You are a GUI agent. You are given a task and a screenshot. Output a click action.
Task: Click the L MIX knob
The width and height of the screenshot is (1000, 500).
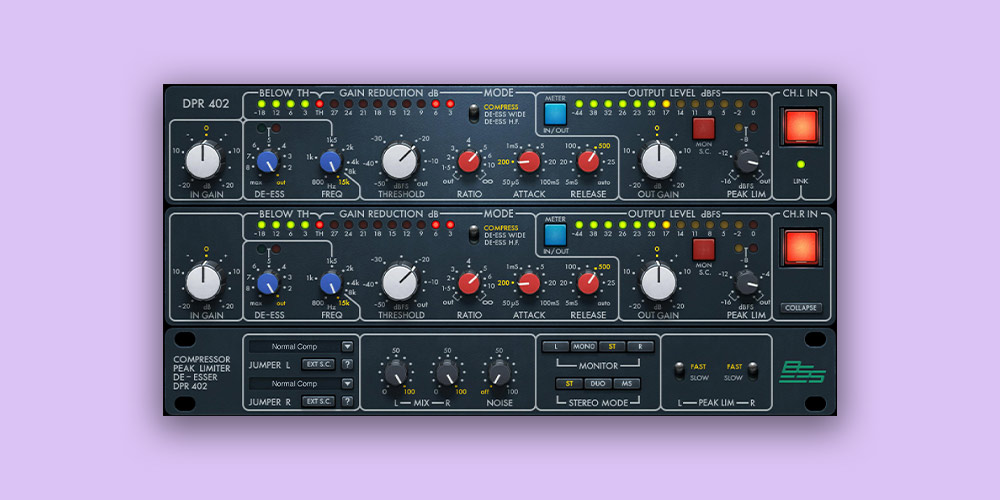pyautogui.click(x=395, y=372)
